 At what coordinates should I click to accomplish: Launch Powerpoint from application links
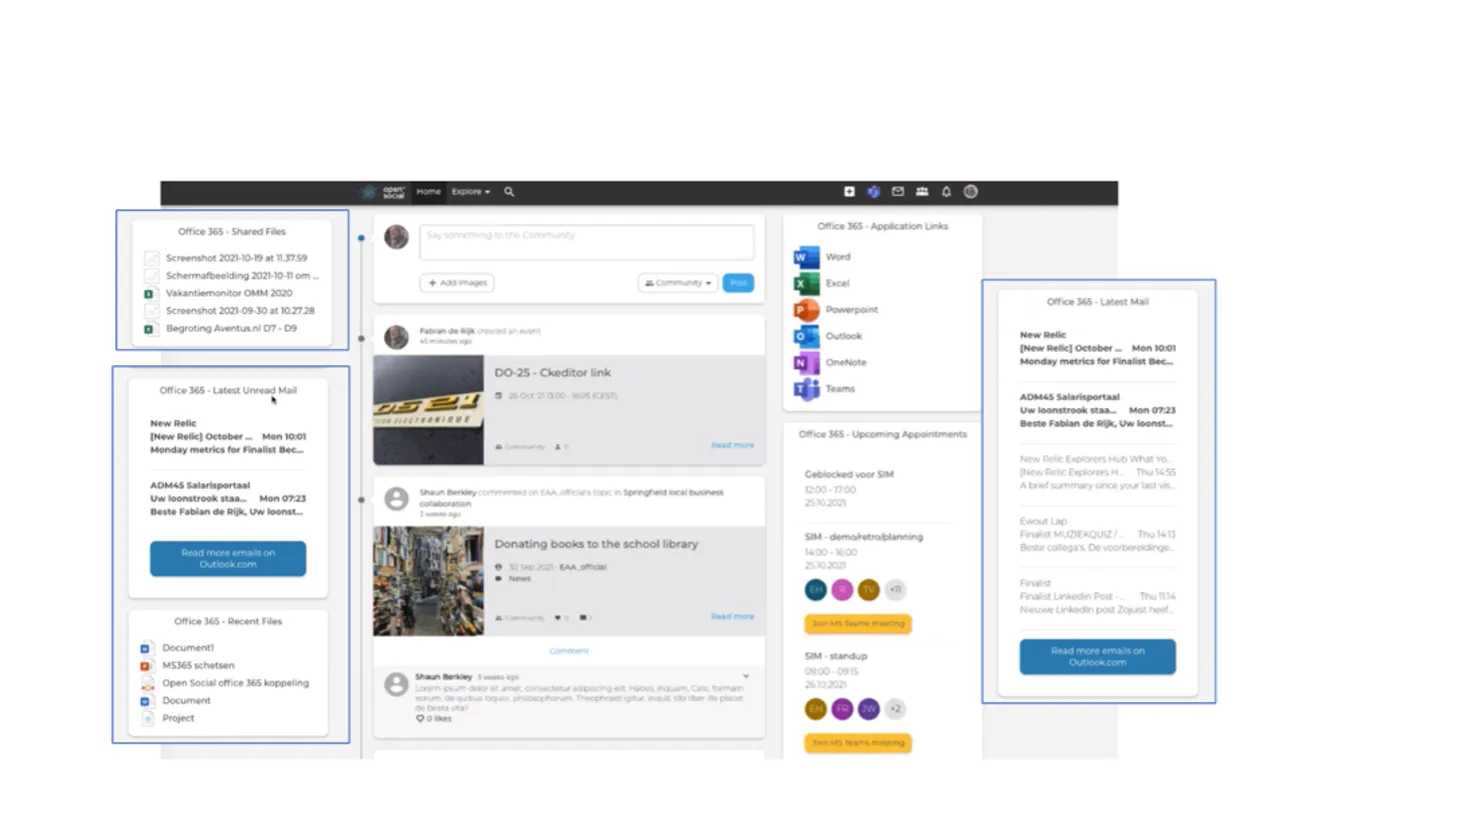click(835, 310)
